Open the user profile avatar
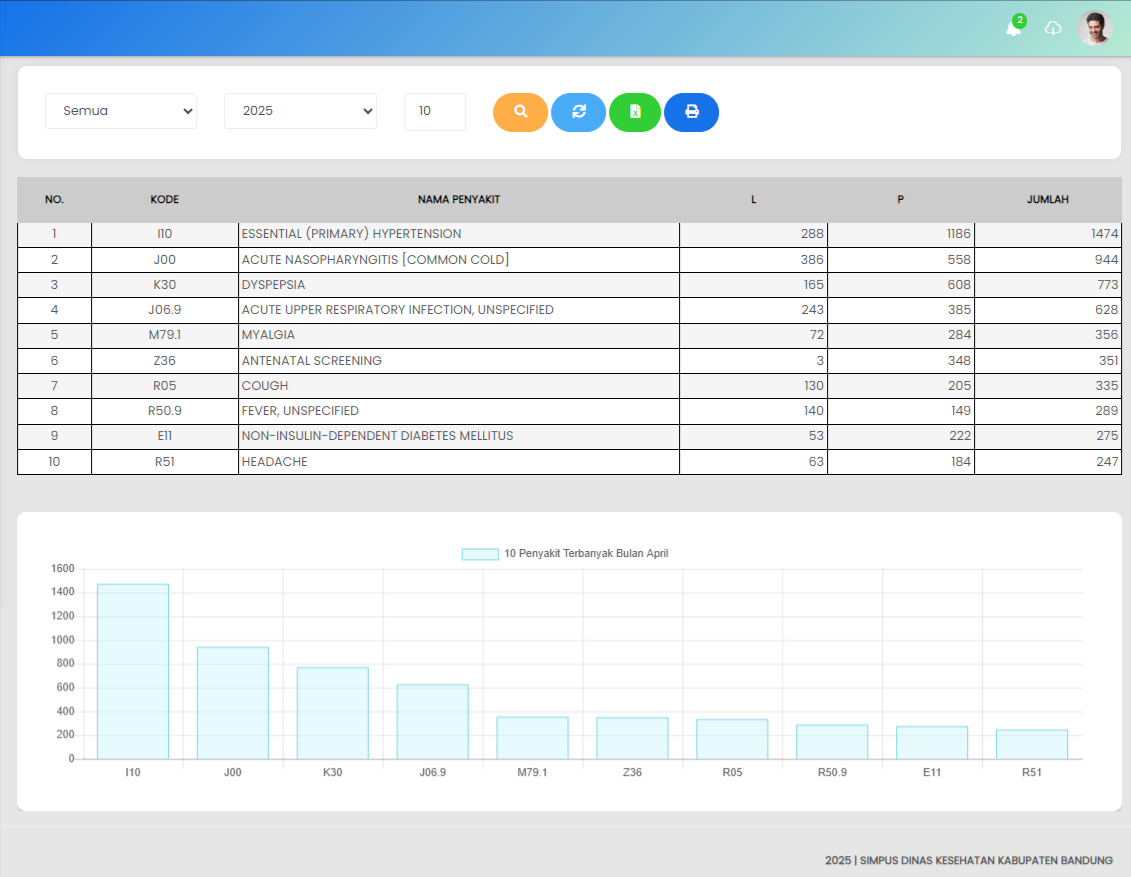The image size is (1131, 877). [x=1095, y=28]
